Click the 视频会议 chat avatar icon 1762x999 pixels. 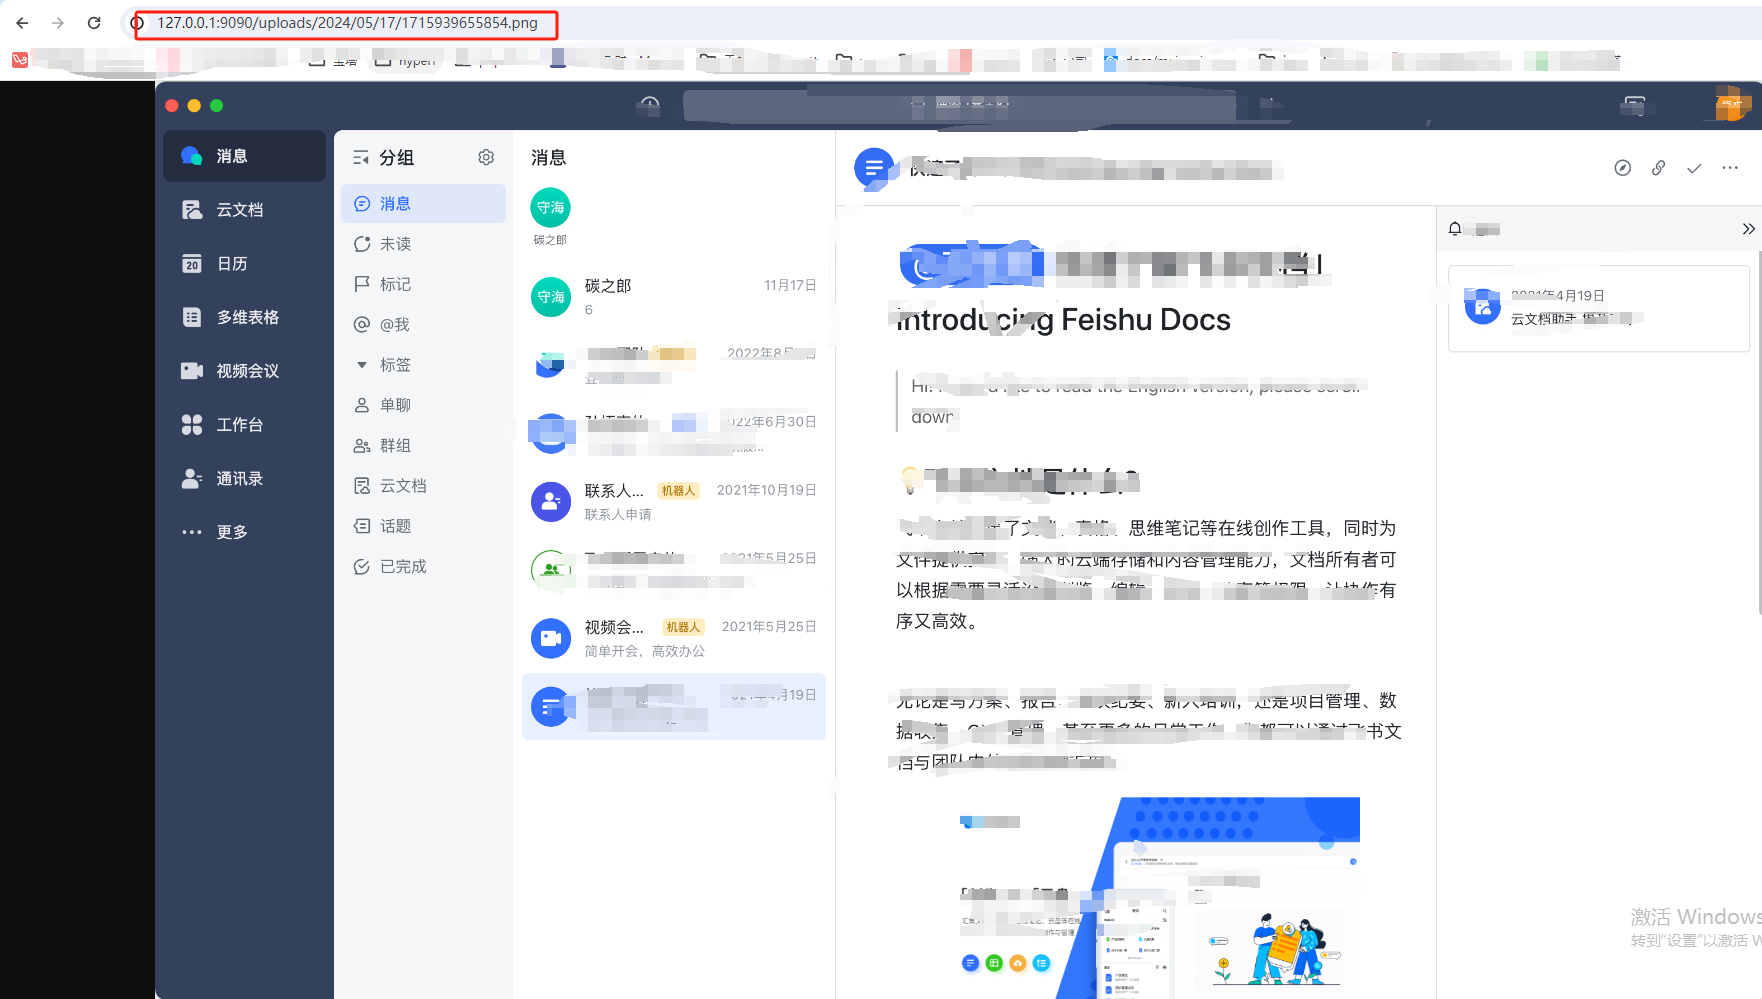pyautogui.click(x=550, y=638)
